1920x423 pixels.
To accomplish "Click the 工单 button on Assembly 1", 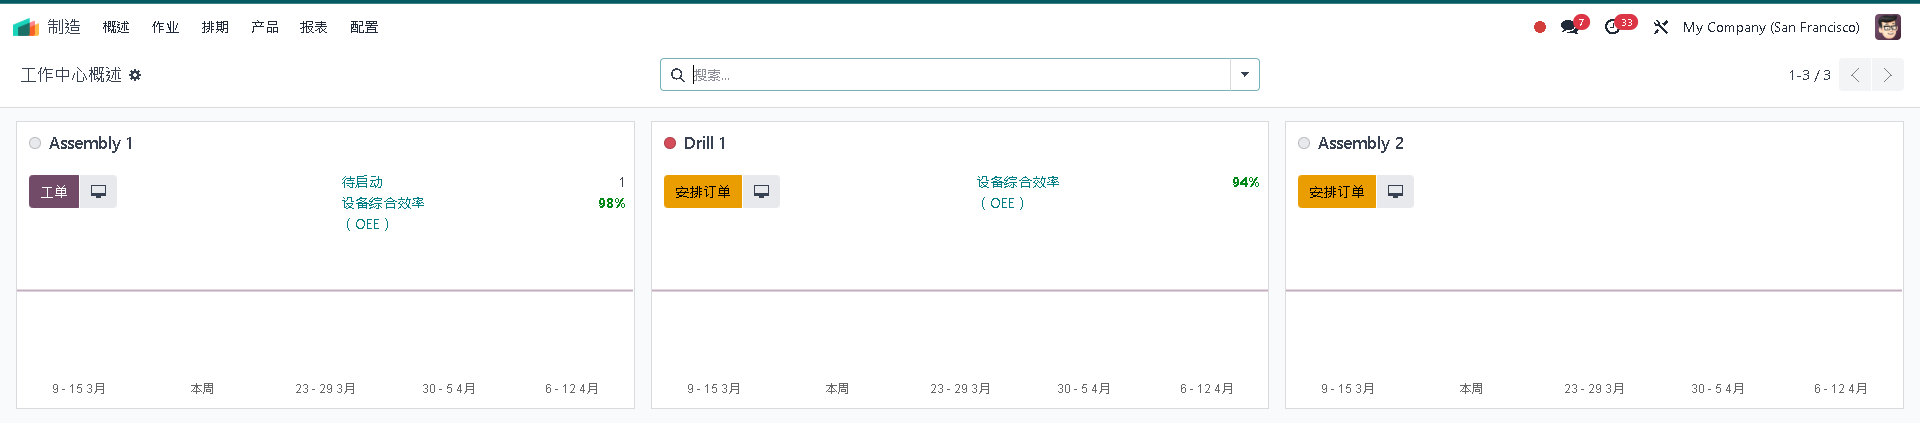I will pos(54,192).
